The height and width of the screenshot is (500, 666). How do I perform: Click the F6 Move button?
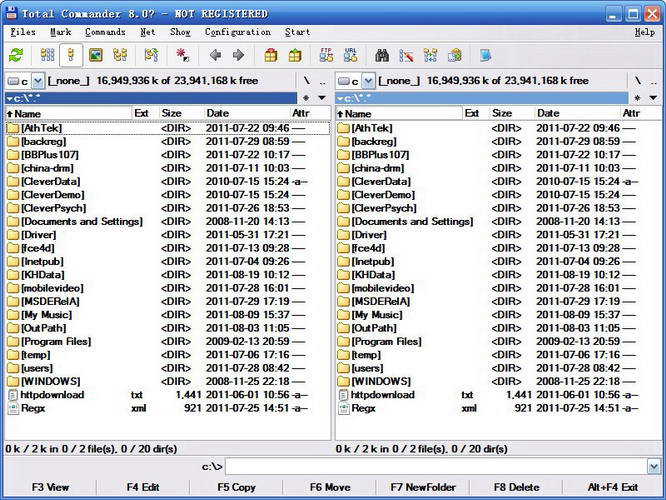pos(330,487)
